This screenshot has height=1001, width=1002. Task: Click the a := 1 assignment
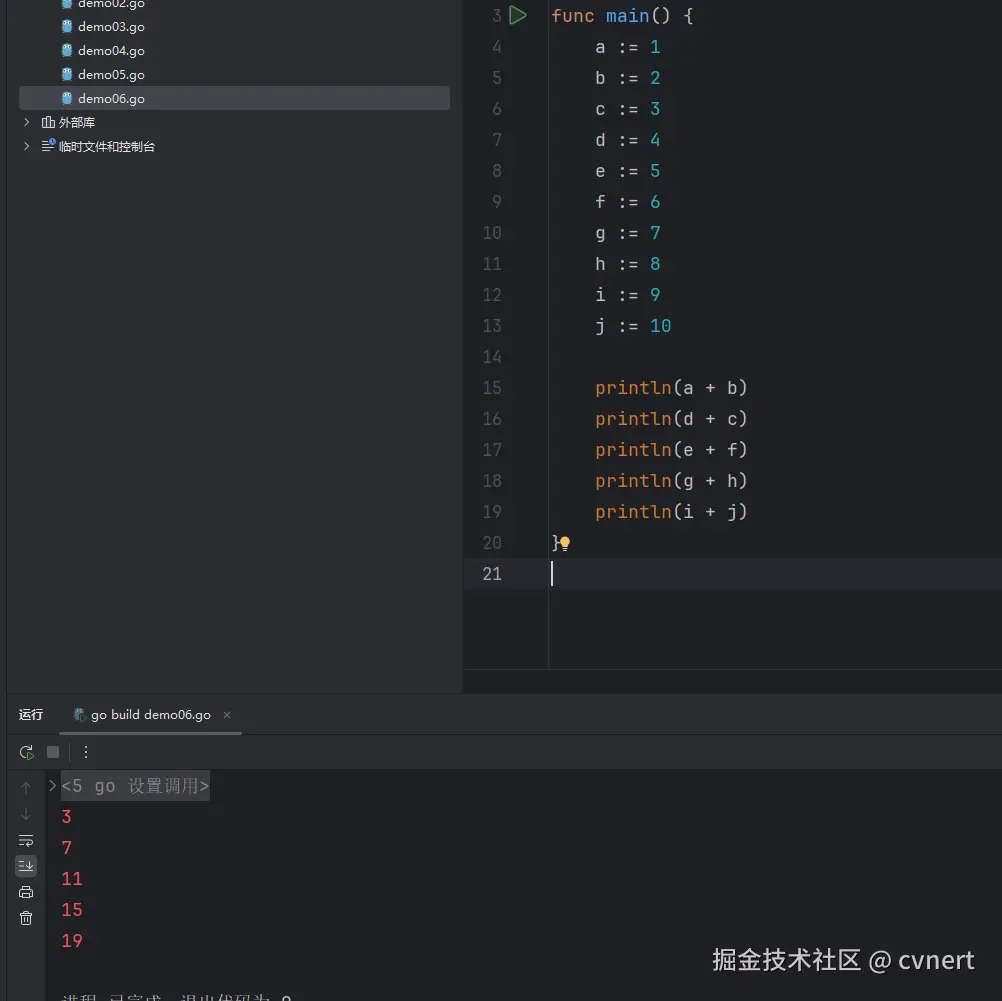coord(628,47)
